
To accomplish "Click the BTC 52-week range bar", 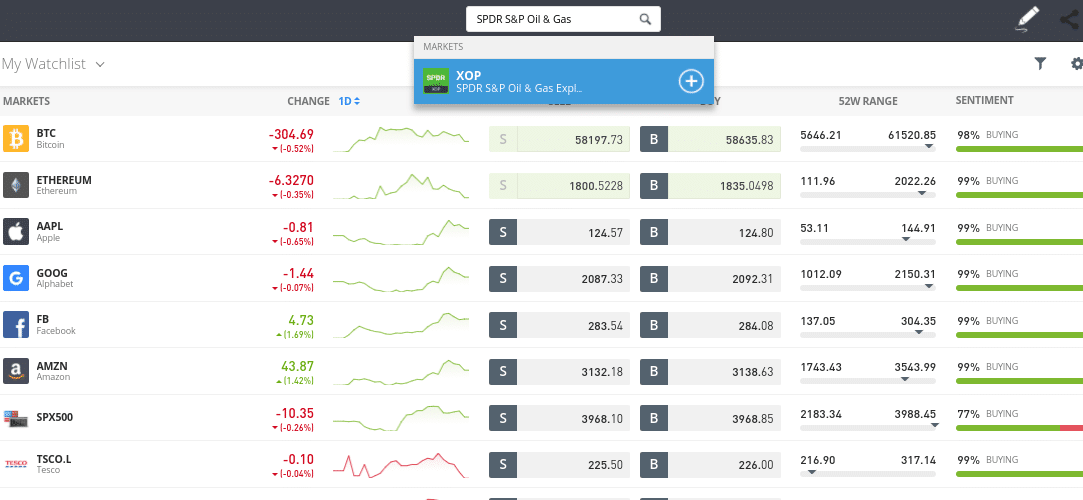I will tap(868, 148).
